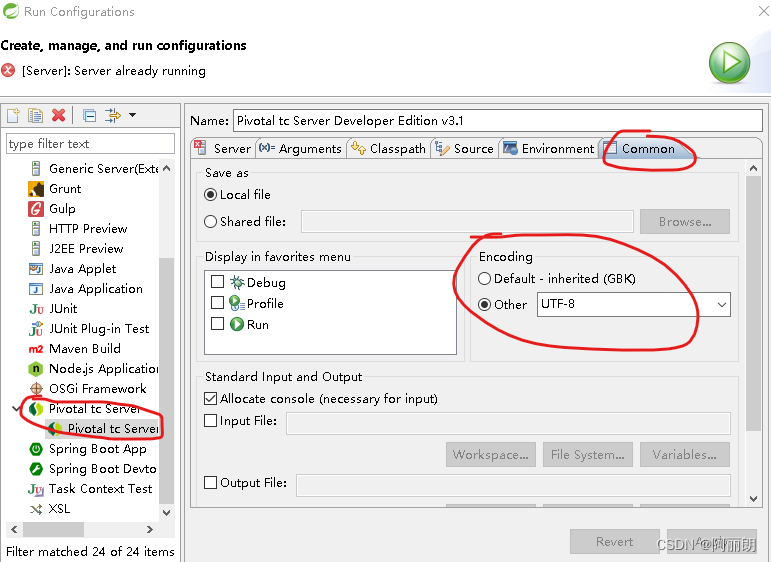The width and height of the screenshot is (771, 562).
Task: Click the green Run arrow banner icon
Action: [729, 63]
